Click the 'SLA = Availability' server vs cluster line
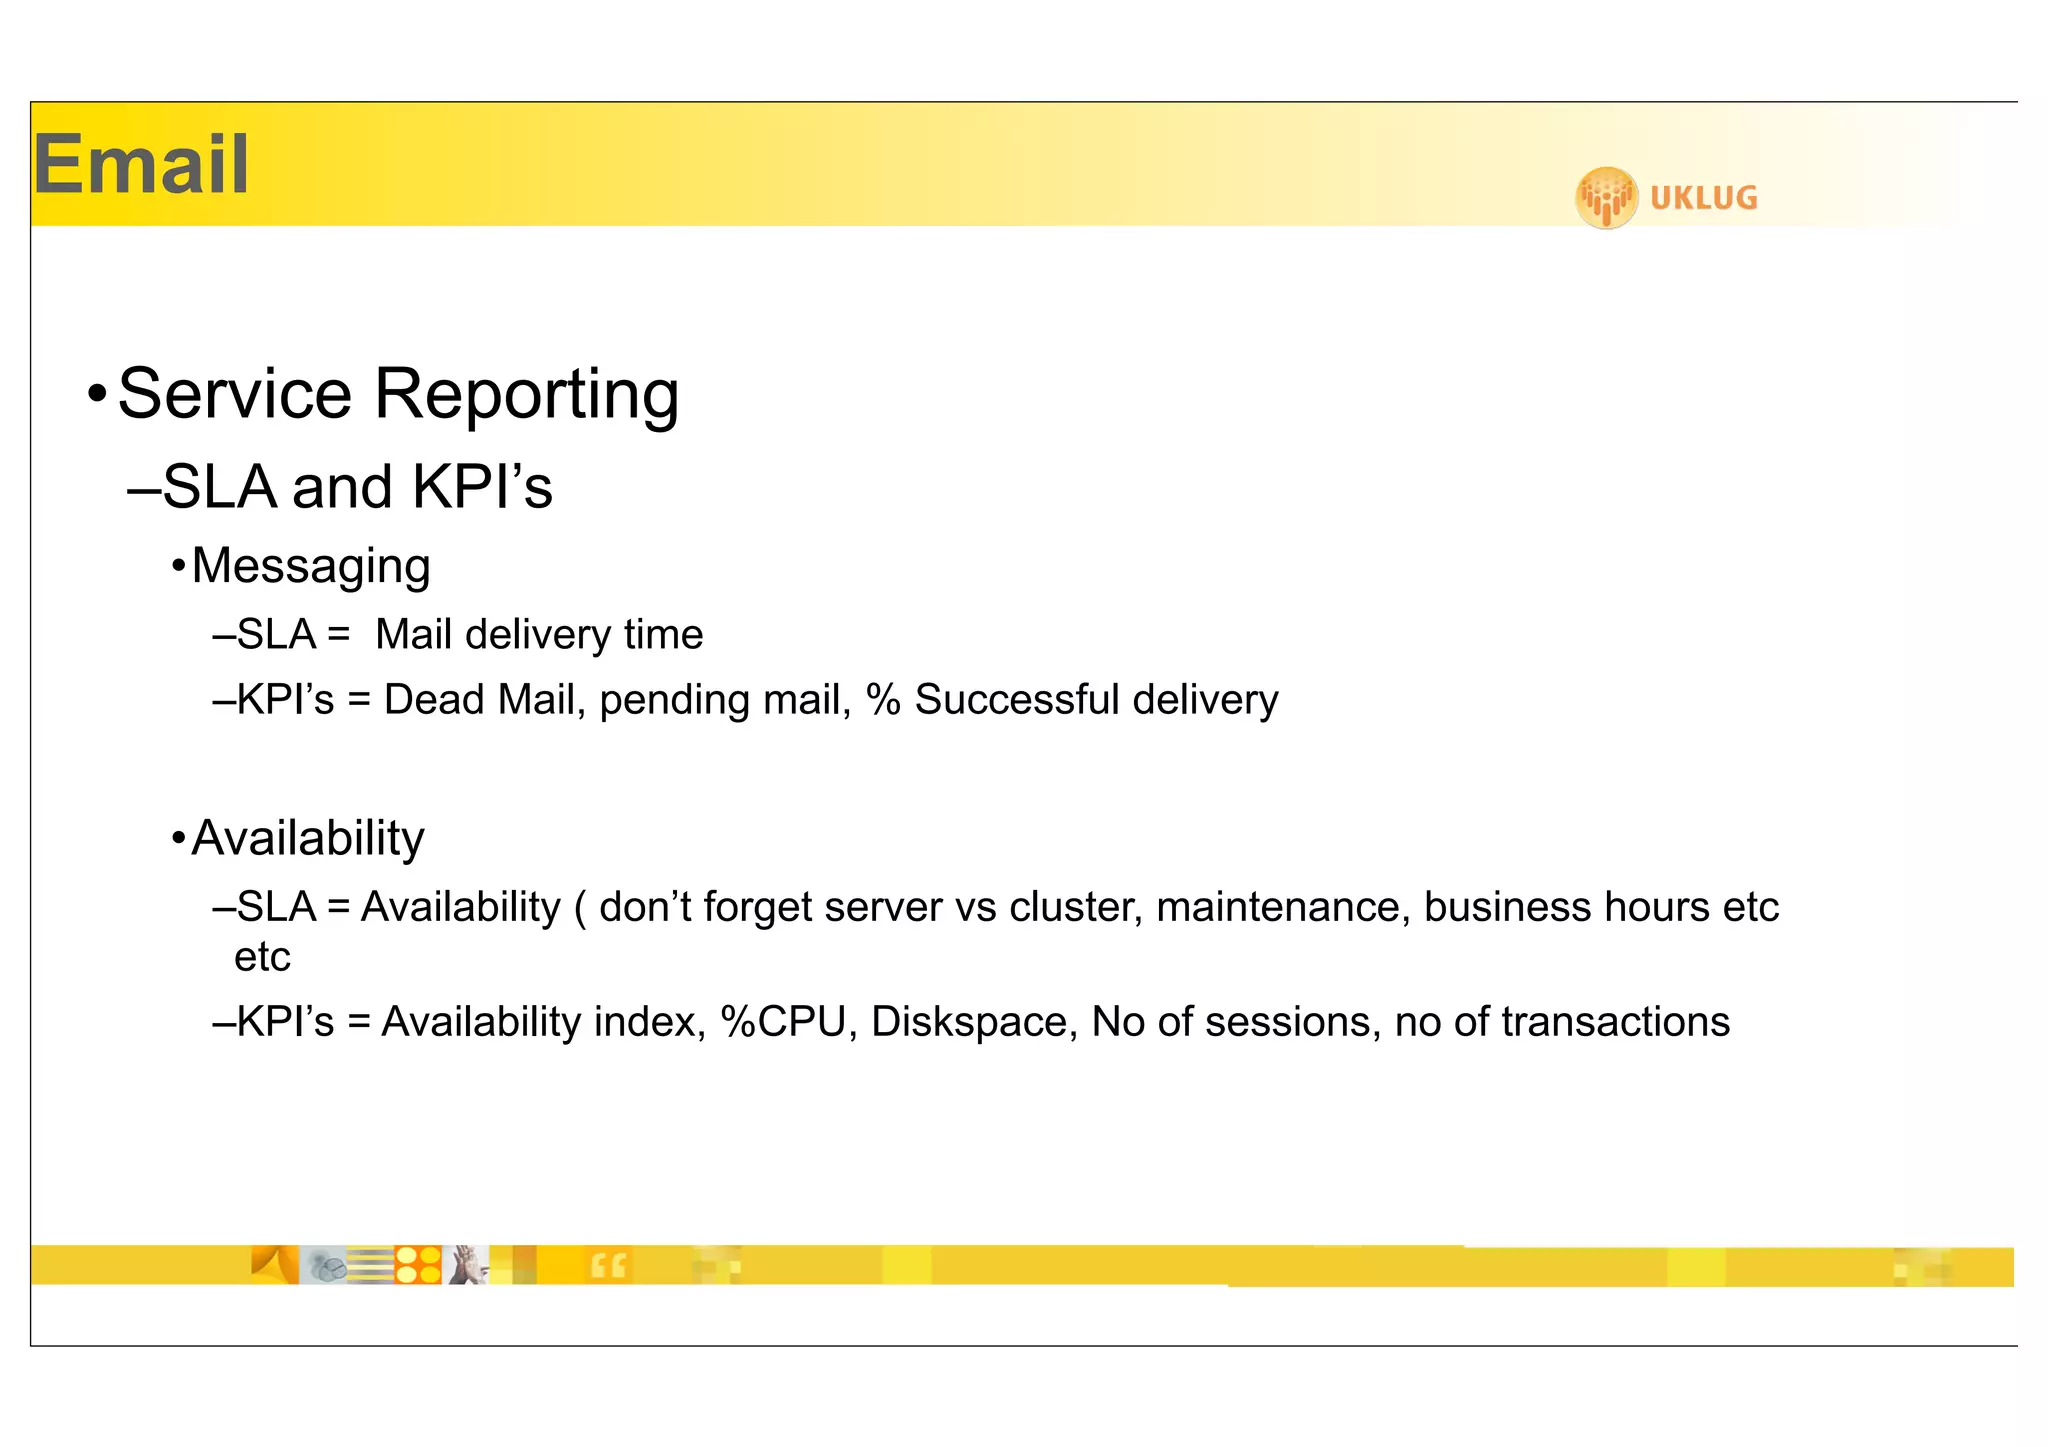 point(995,931)
